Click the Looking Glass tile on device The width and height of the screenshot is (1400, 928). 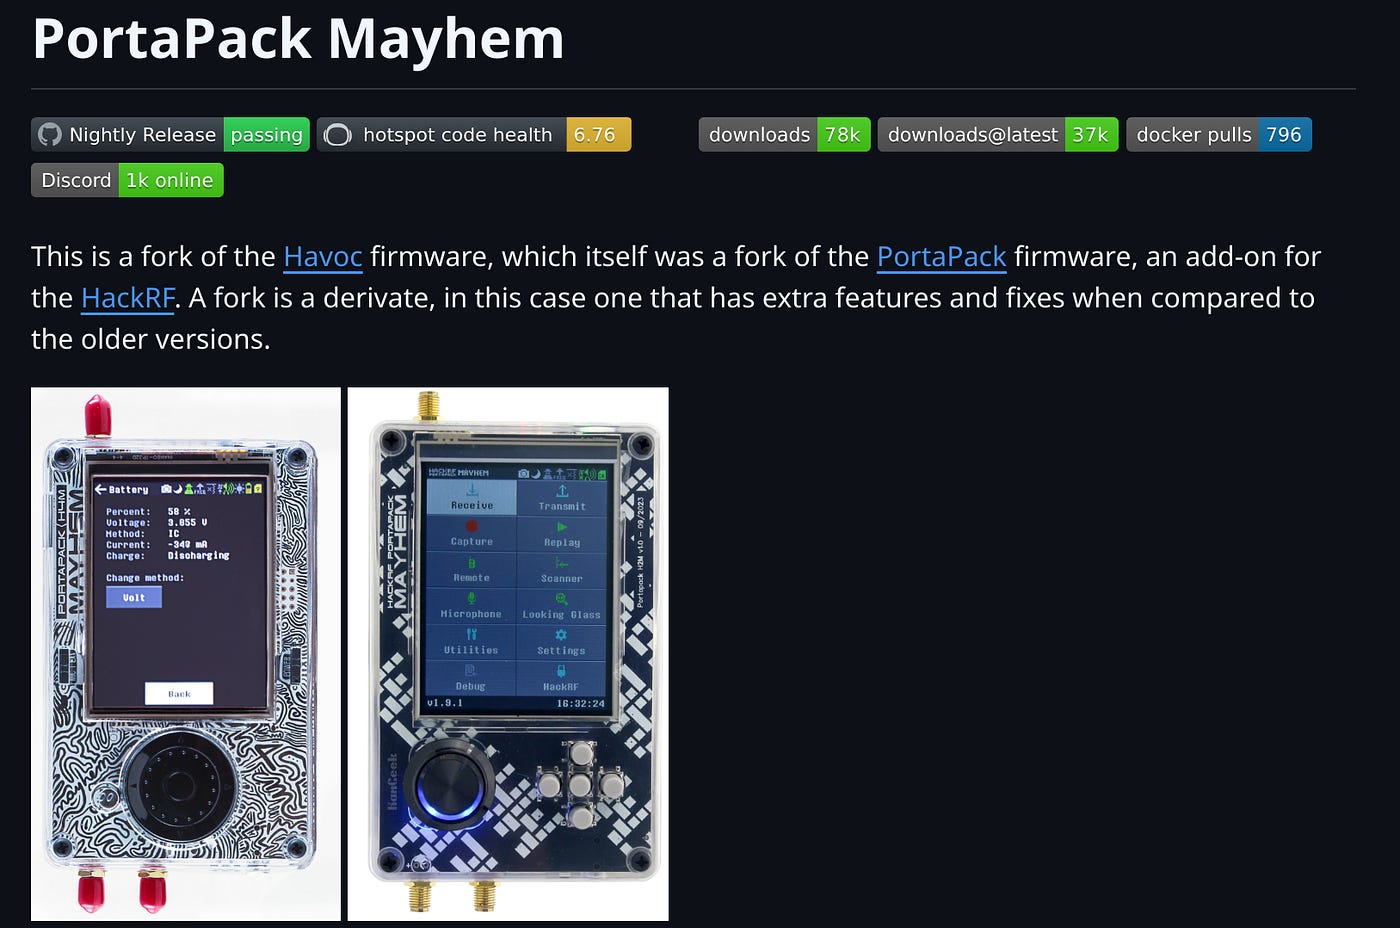pyautogui.click(x=561, y=605)
